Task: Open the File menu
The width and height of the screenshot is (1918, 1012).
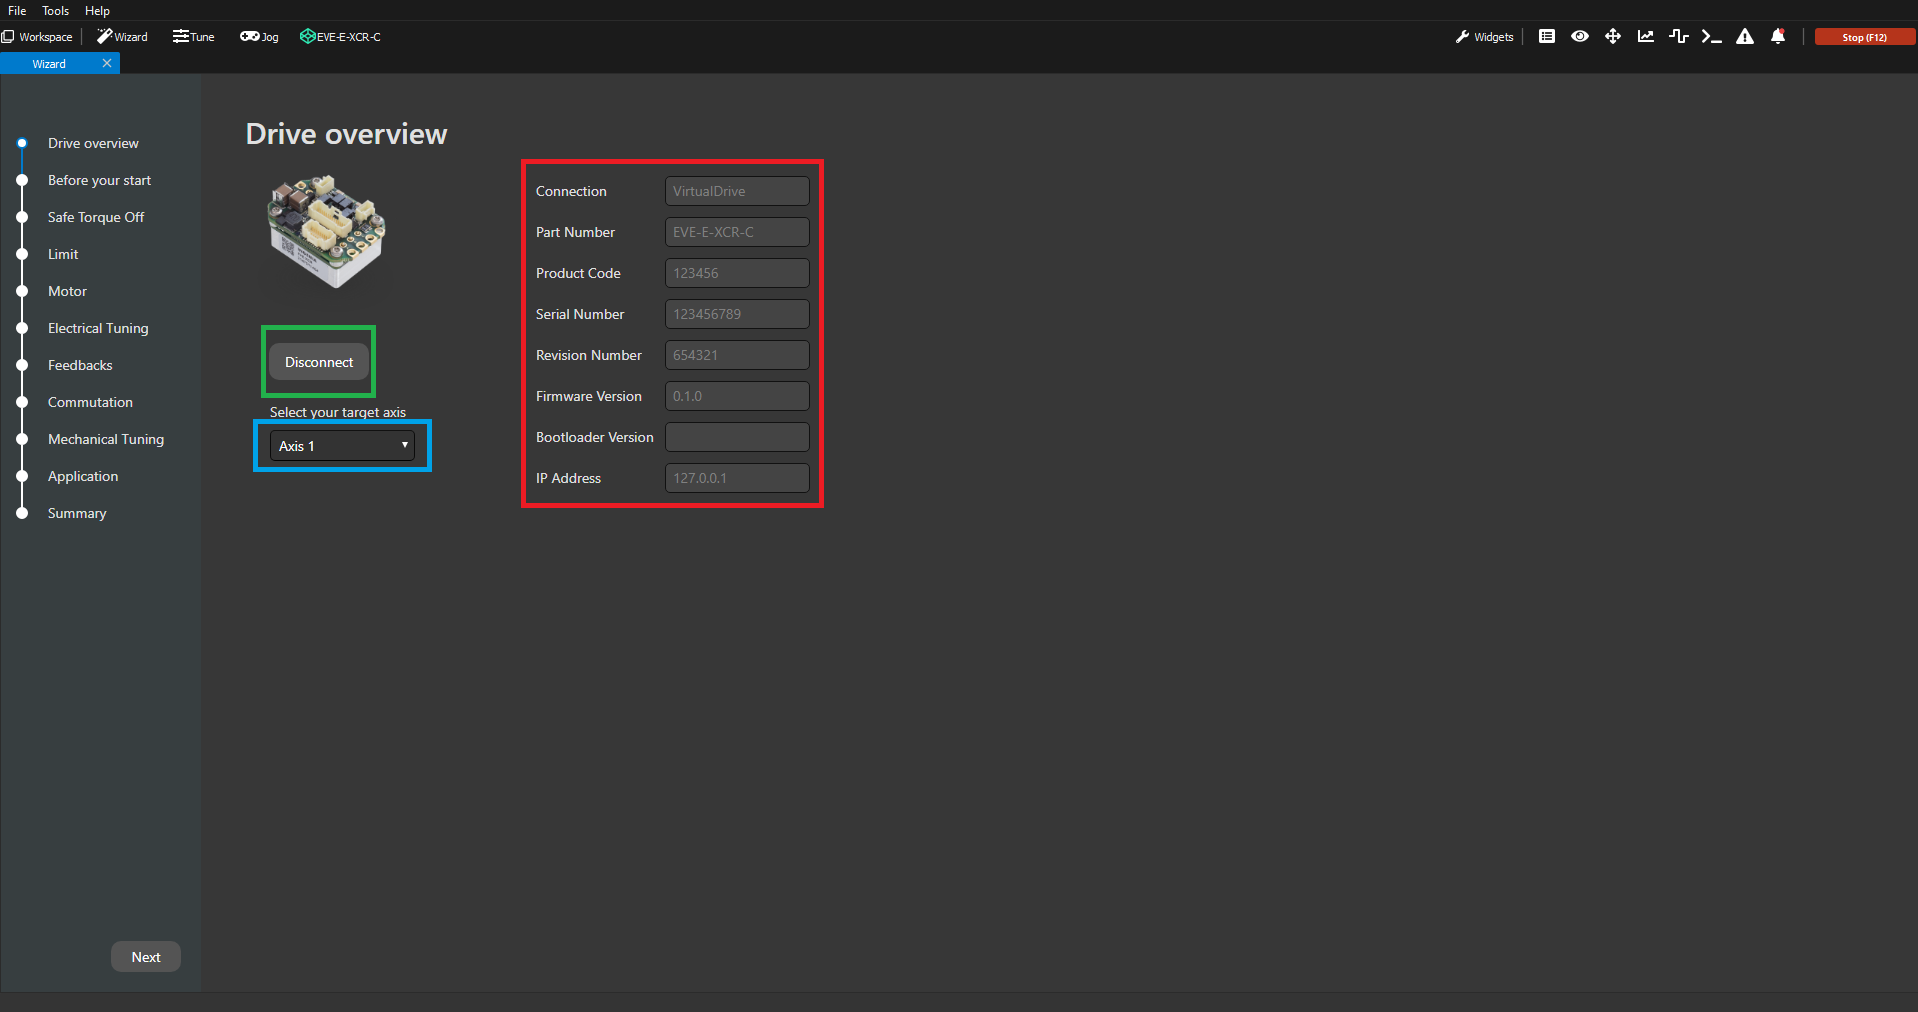Action: (x=17, y=11)
